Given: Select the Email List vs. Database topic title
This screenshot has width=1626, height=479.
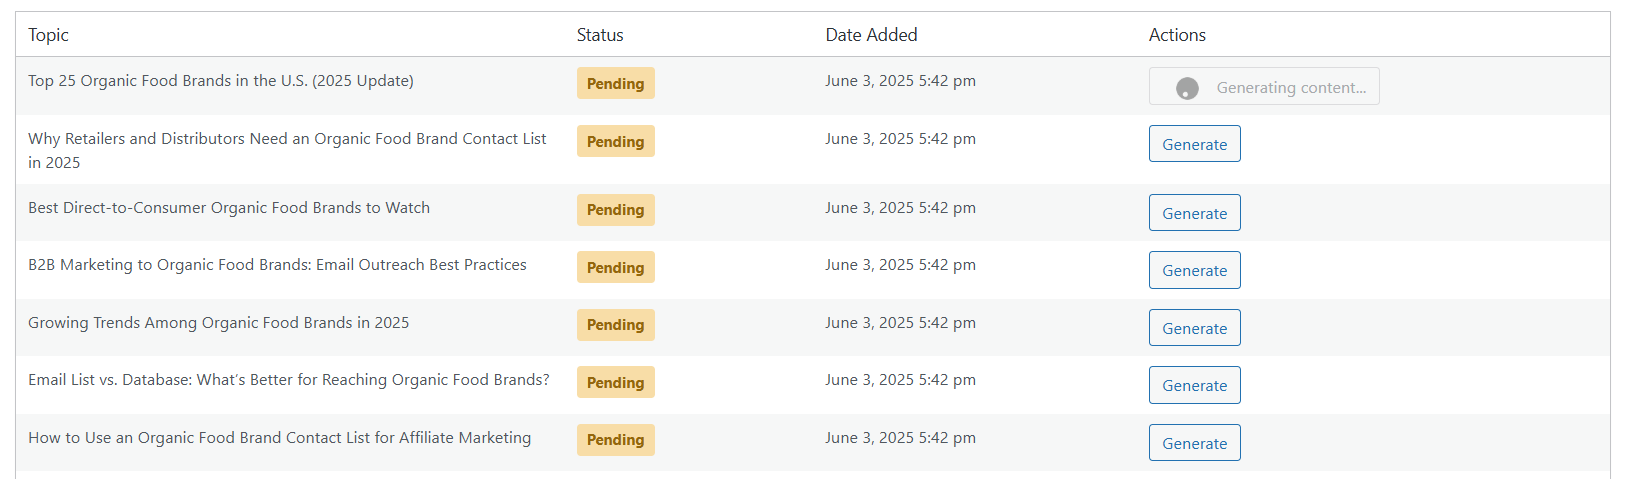Looking at the screenshot, I should tap(289, 380).
